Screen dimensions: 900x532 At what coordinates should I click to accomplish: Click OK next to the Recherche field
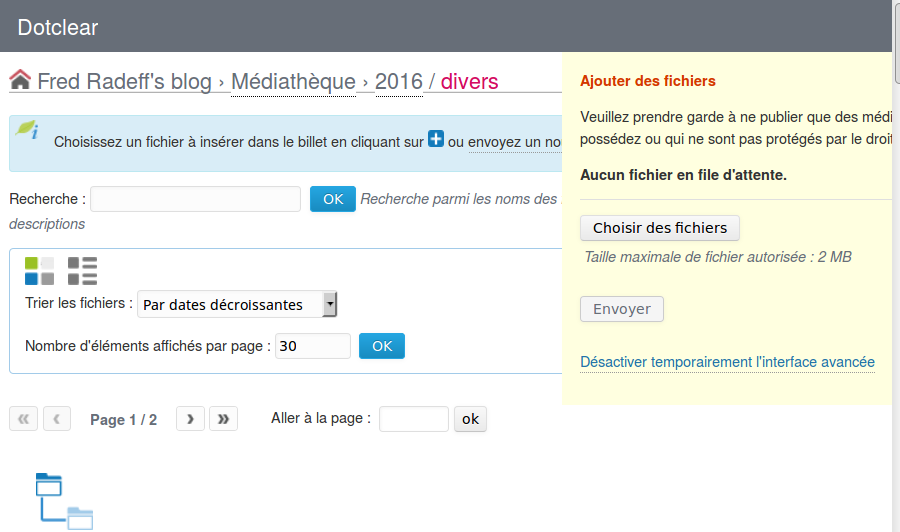tap(333, 199)
